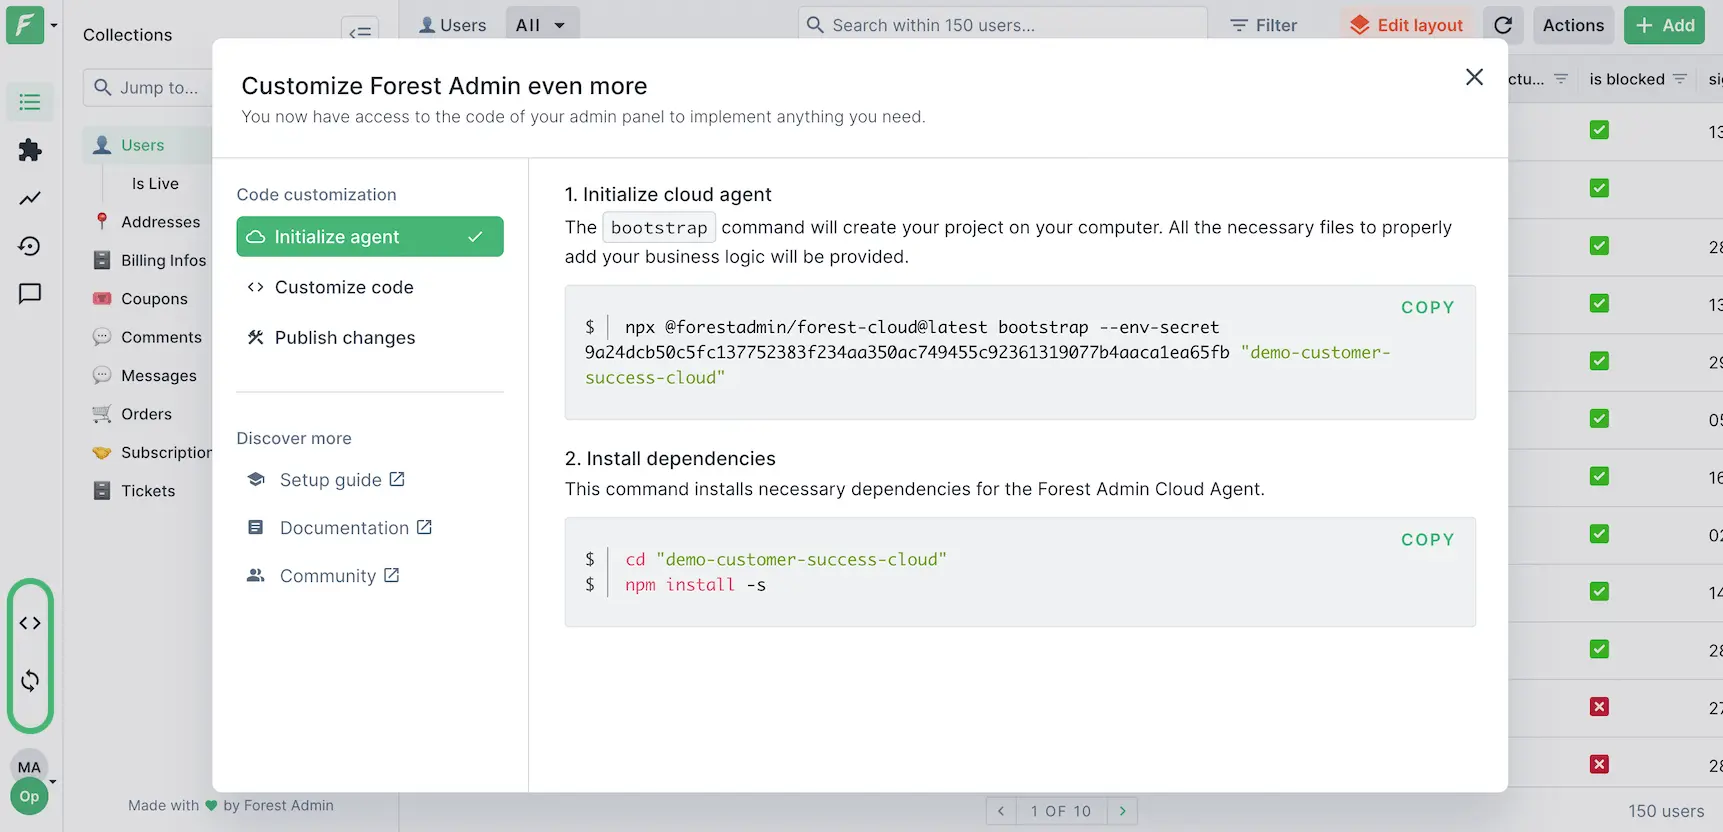
Task: Go to the next page arrow
Action: click(1122, 811)
